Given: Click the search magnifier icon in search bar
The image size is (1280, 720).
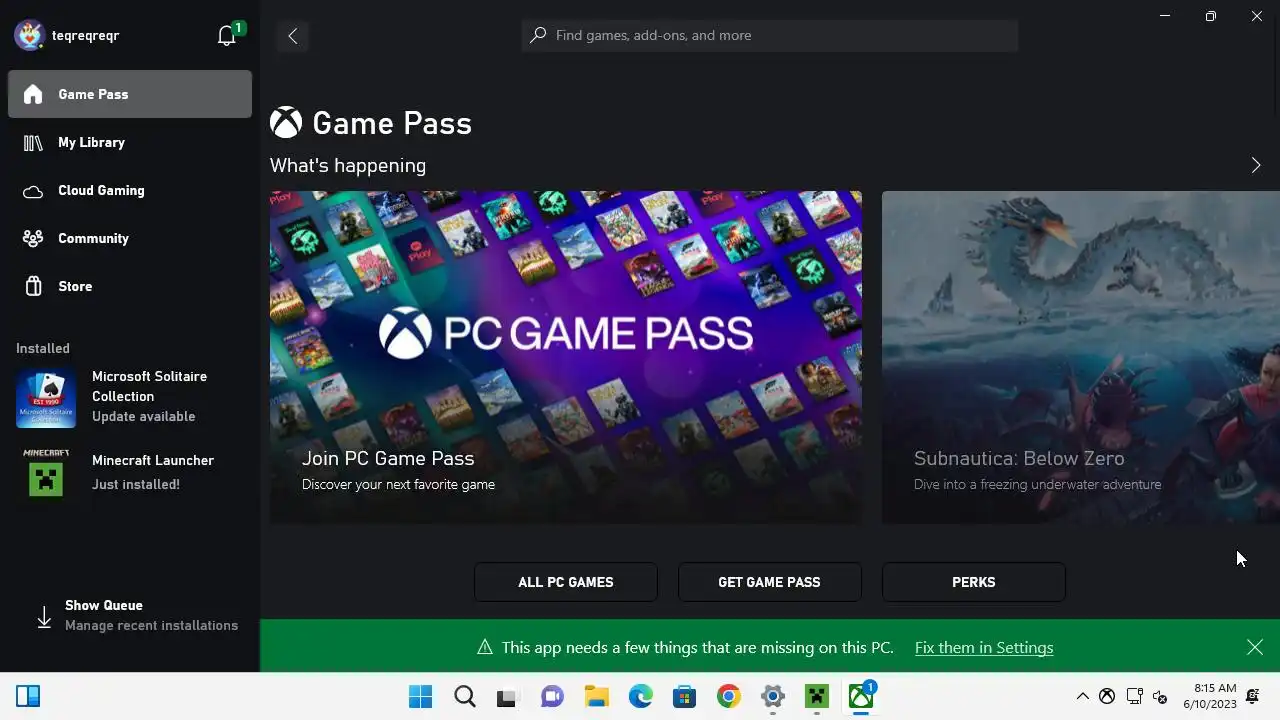Looking at the screenshot, I should click(538, 35).
